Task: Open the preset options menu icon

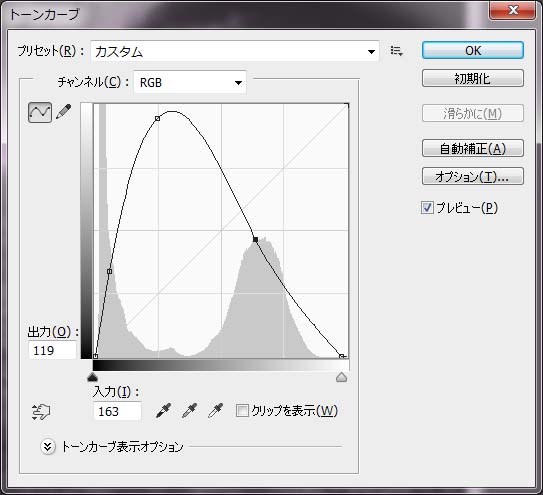Action: click(397, 51)
